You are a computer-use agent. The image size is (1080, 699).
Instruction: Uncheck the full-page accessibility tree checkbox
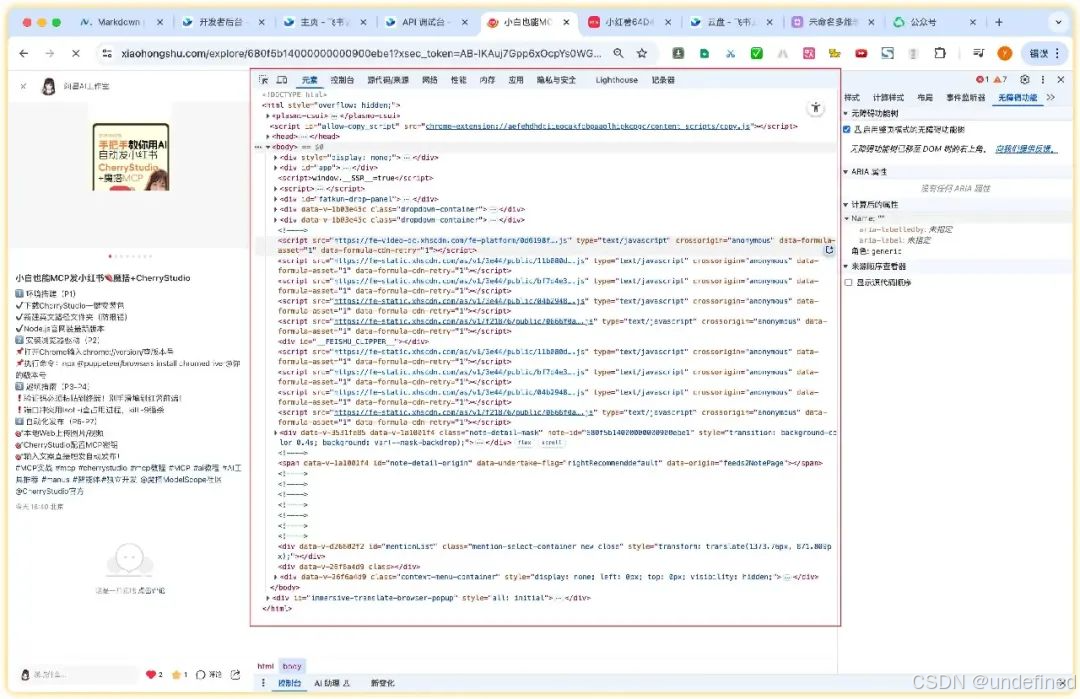click(x=847, y=129)
